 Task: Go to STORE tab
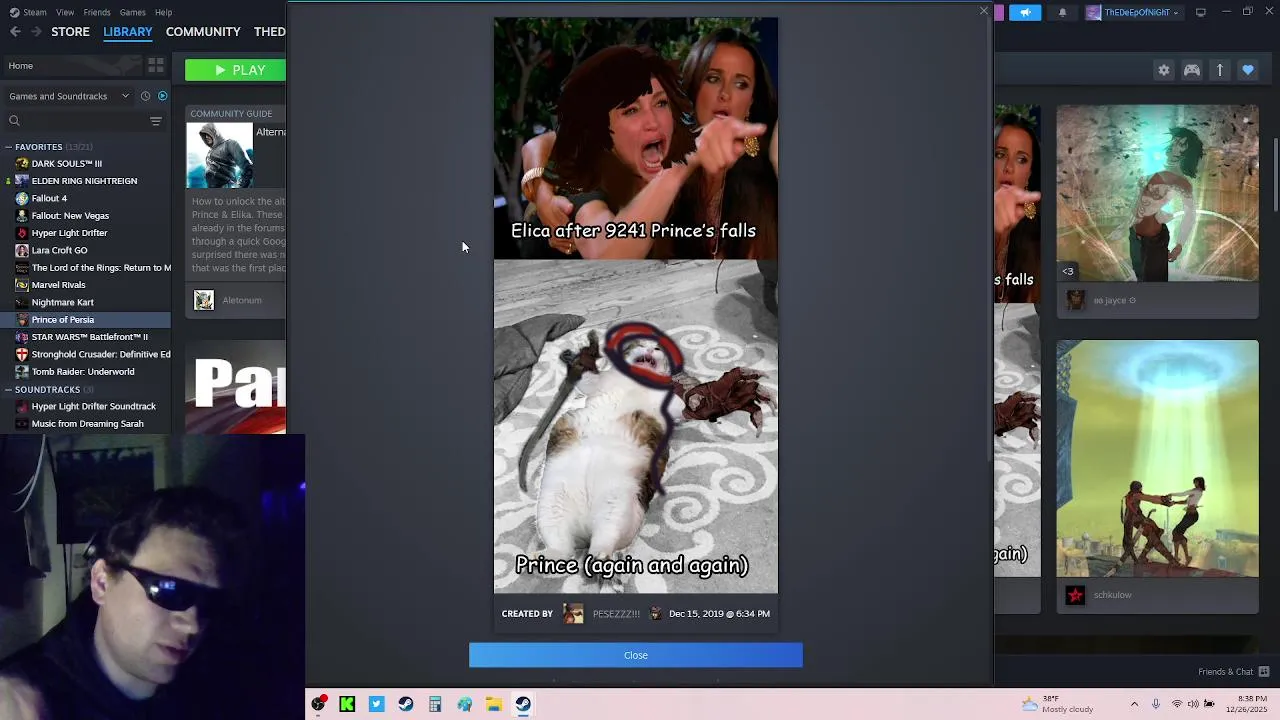coord(70,32)
